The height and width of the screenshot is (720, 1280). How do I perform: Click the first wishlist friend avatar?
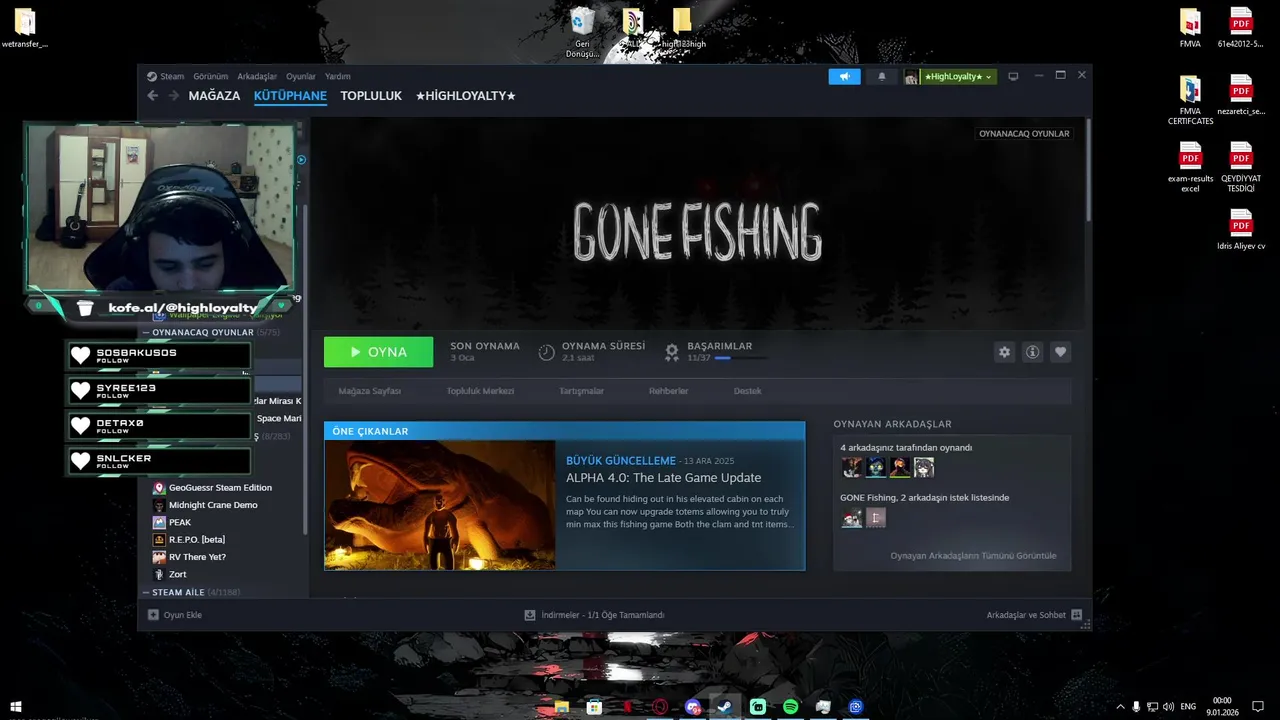[852, 518]
